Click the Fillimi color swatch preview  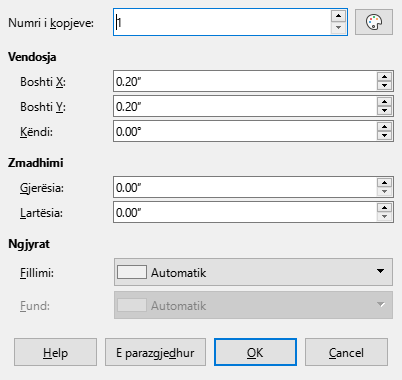click(132, 272)
